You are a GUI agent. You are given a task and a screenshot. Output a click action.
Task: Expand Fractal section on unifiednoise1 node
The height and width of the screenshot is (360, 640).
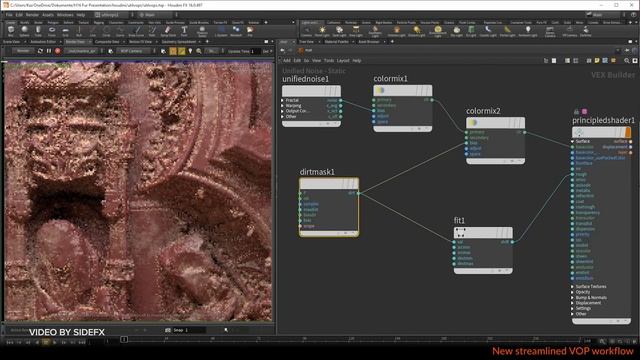point(282,100)
